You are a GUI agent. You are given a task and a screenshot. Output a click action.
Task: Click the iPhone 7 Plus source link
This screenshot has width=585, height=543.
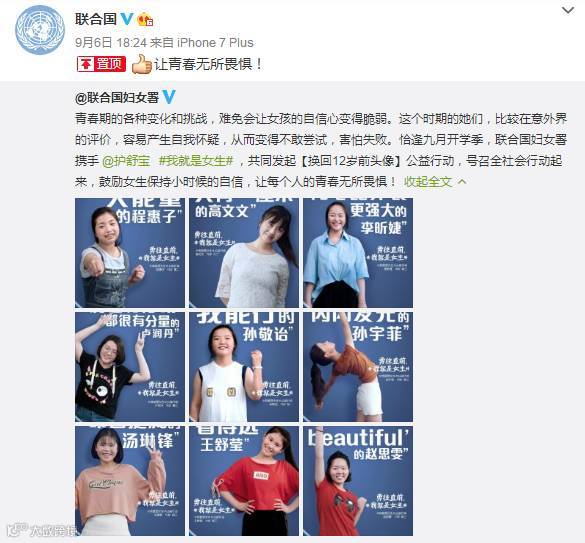point(215,43)
